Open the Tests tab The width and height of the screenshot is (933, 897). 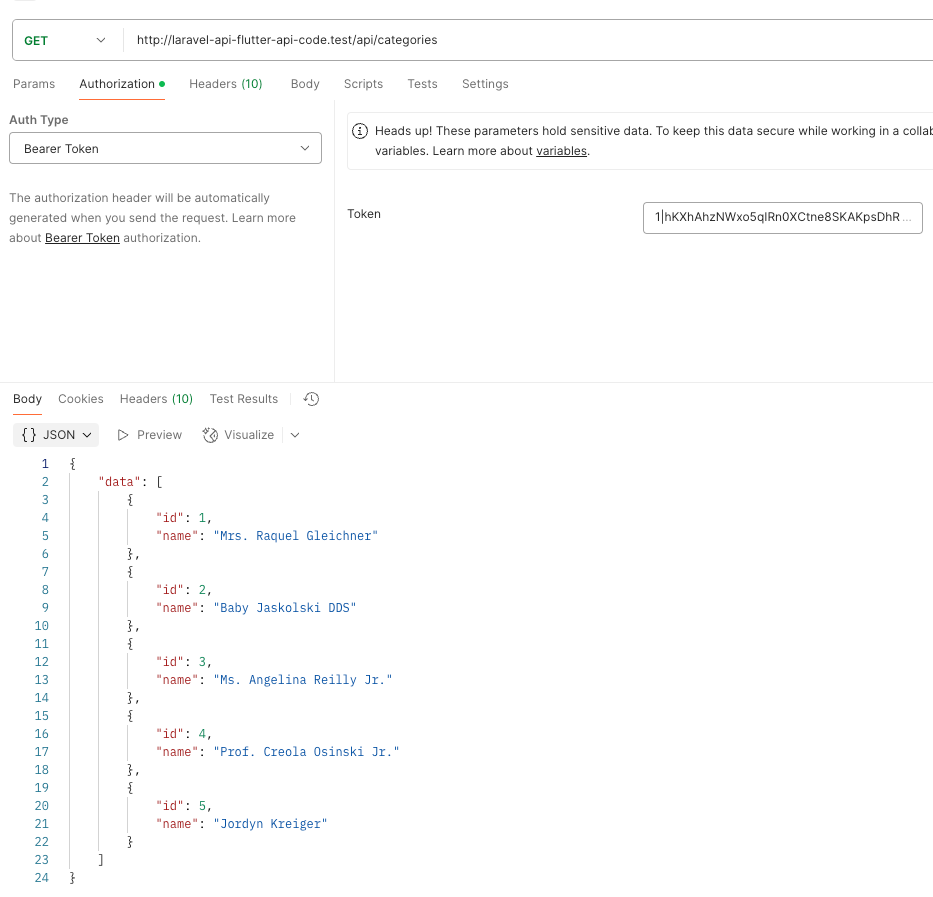pyautogui.click(x=422, y=84)
